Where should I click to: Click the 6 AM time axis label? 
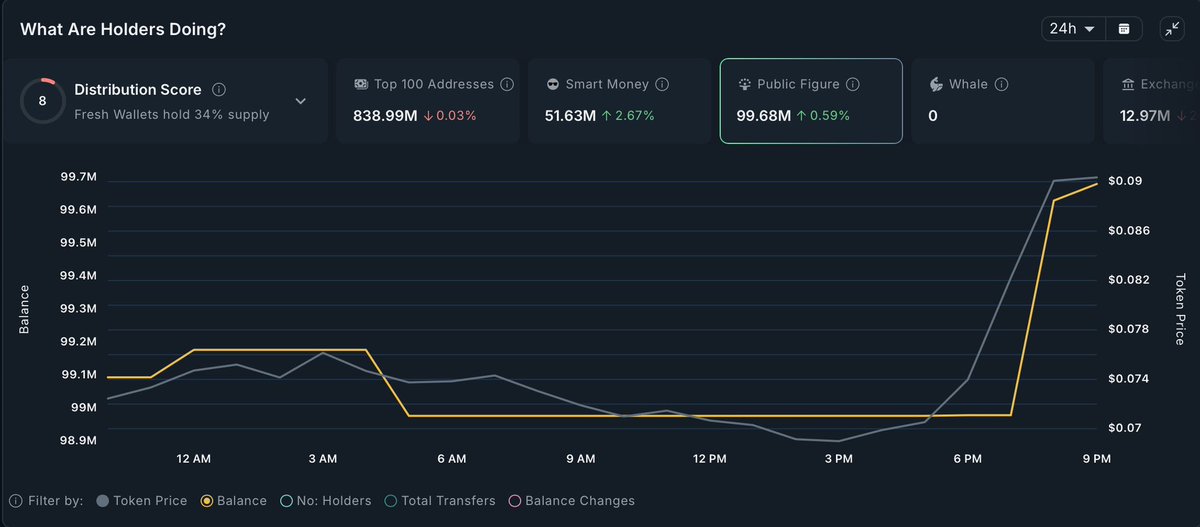point(451,459)
